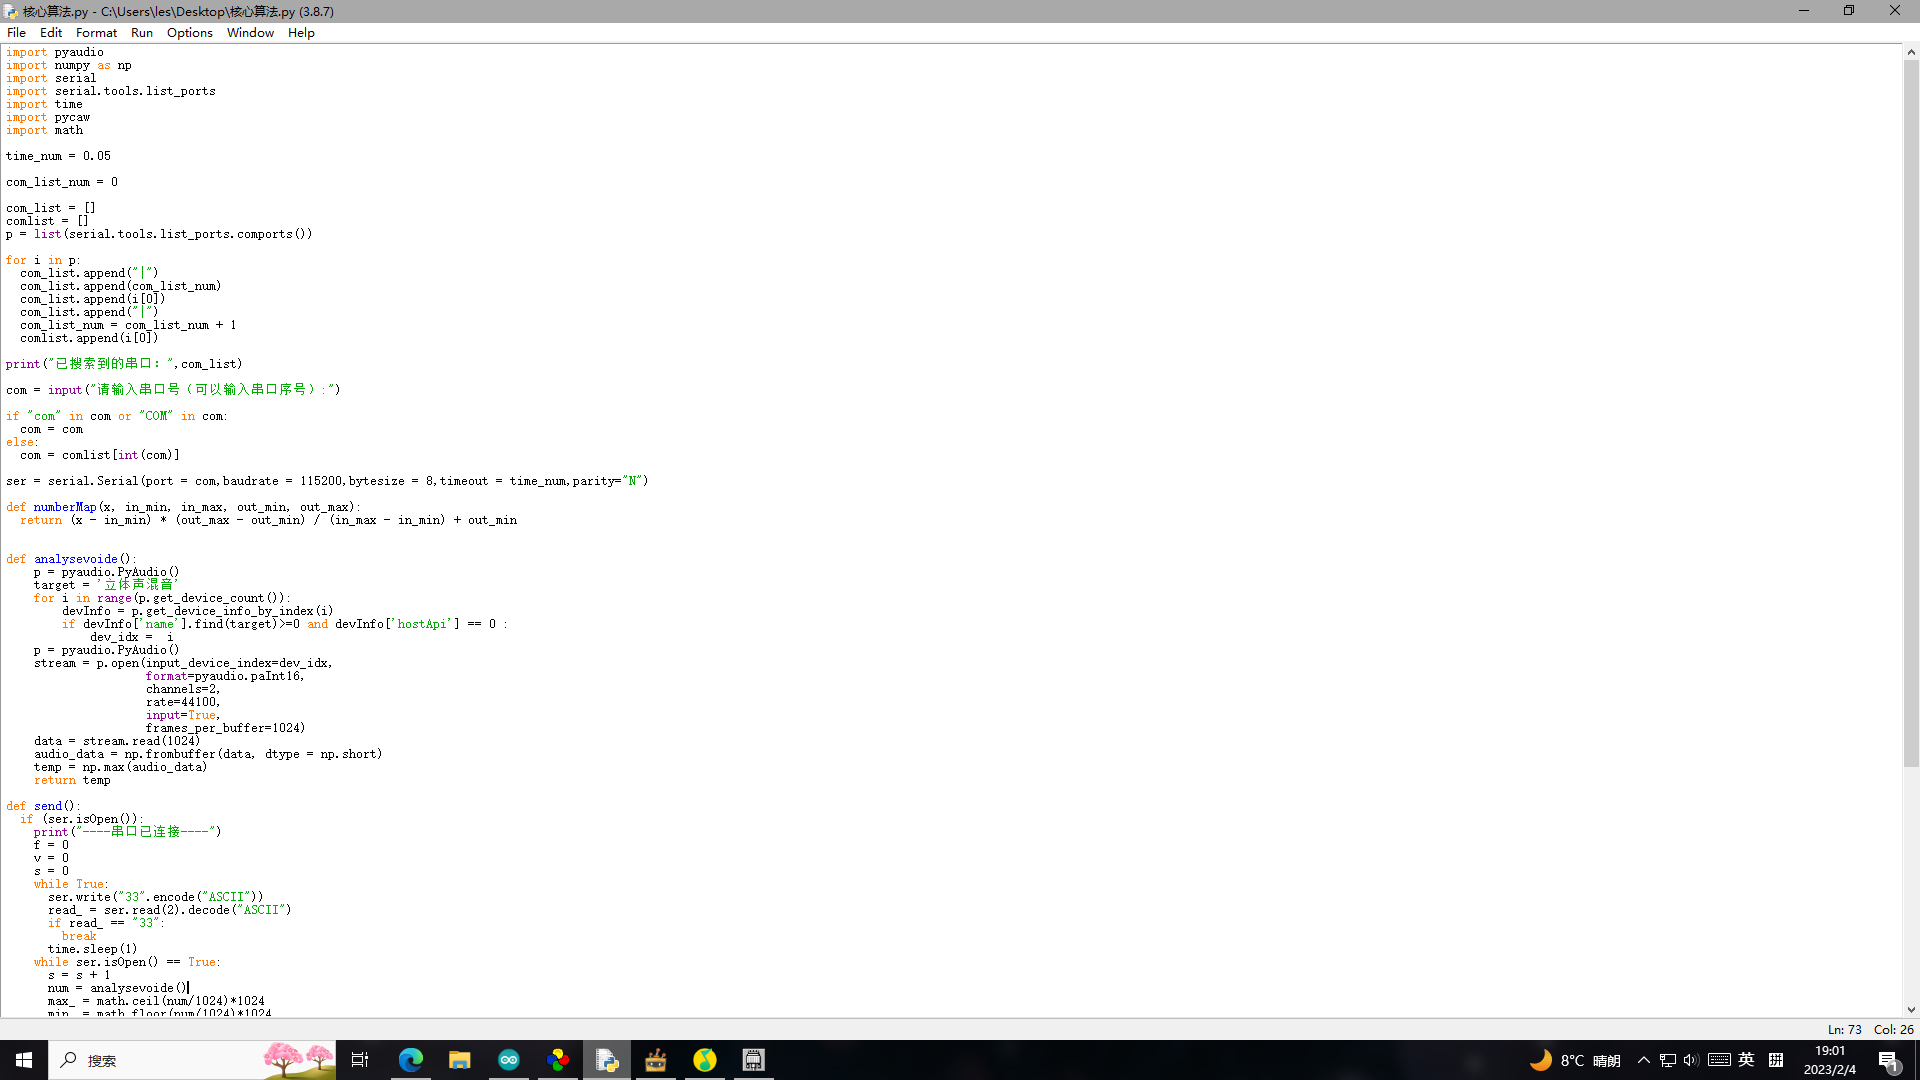Click the 'channels=2' line
The width and height of the screenshot is (1920, 1080).
[183, 689]
